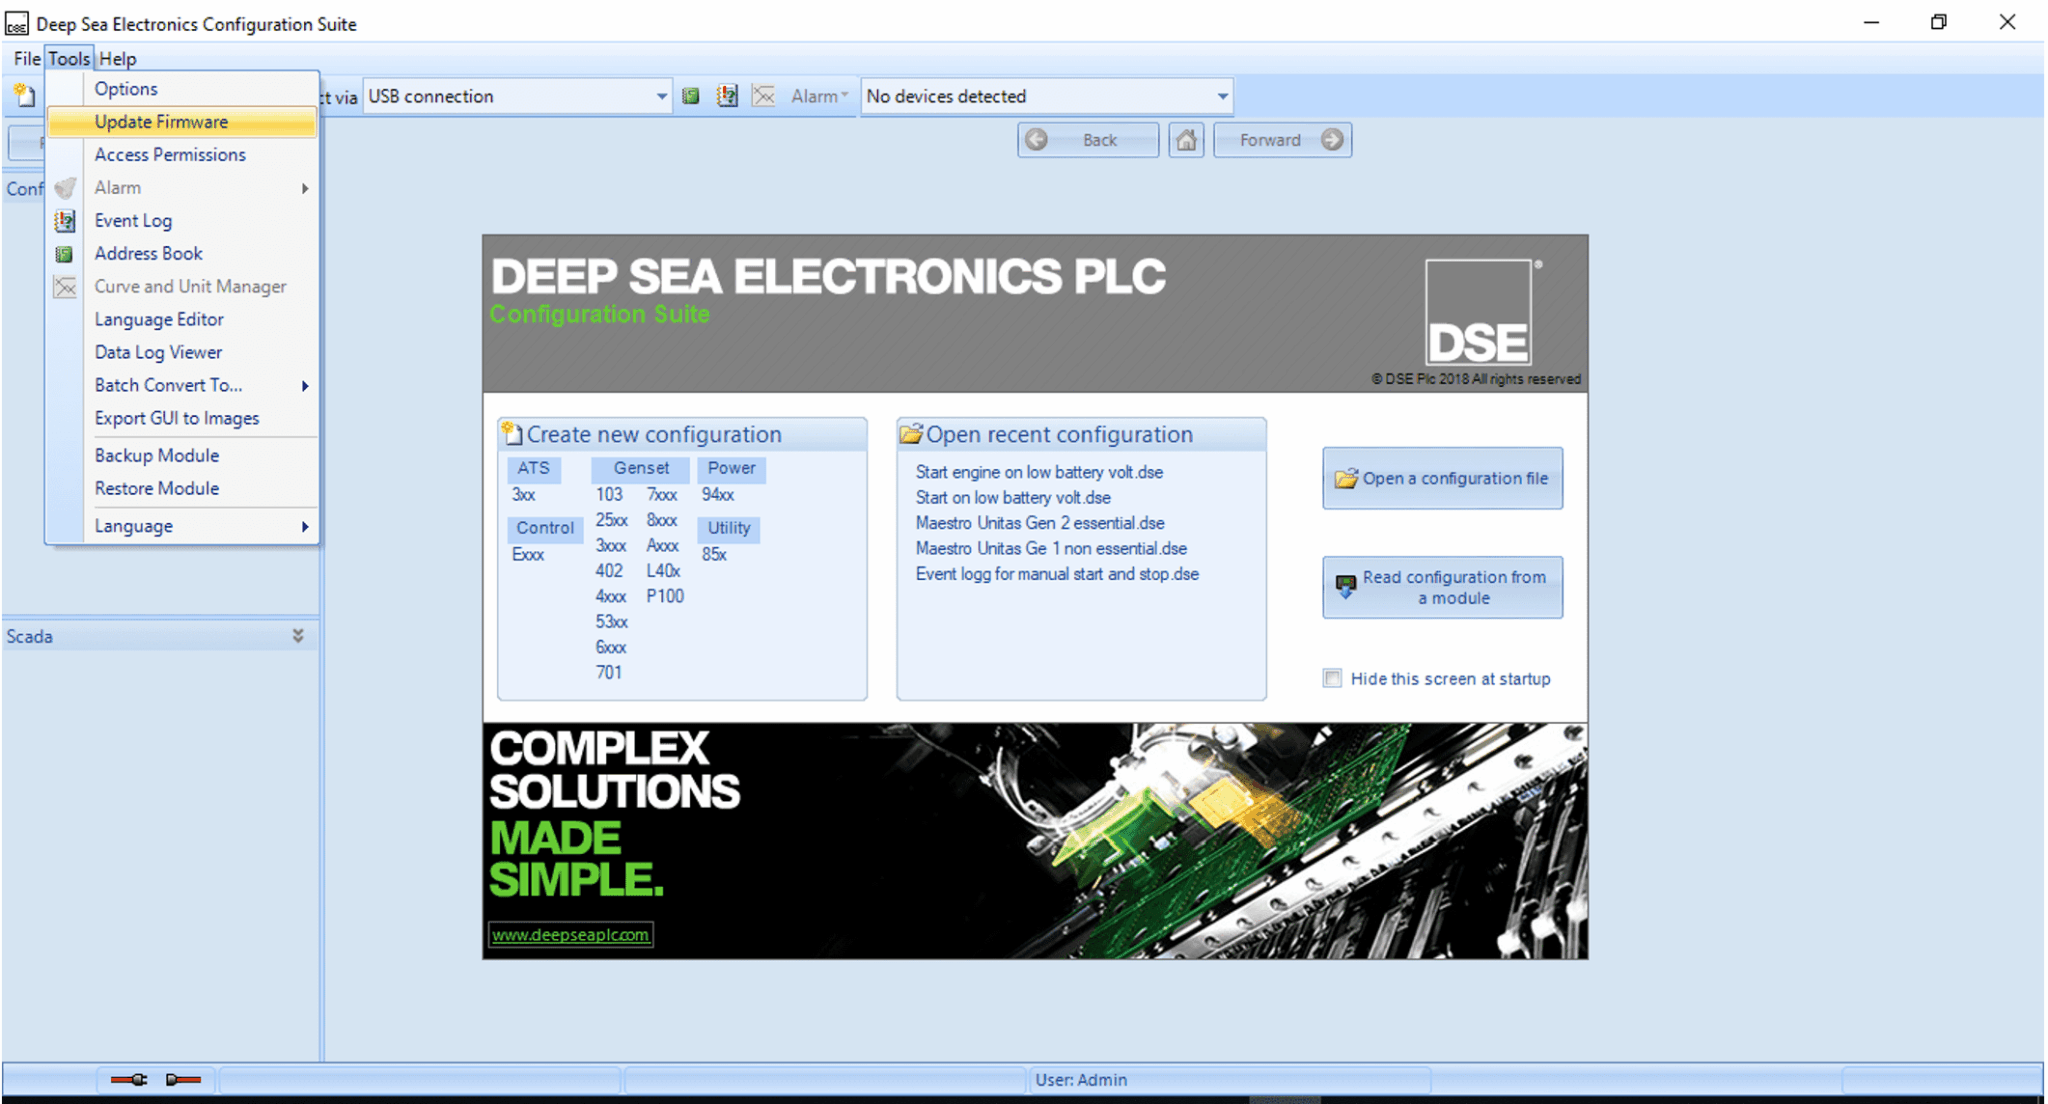Click Read configuration from a module button
Viewport: 2048px width, 1104px height.
[1442, 588]
